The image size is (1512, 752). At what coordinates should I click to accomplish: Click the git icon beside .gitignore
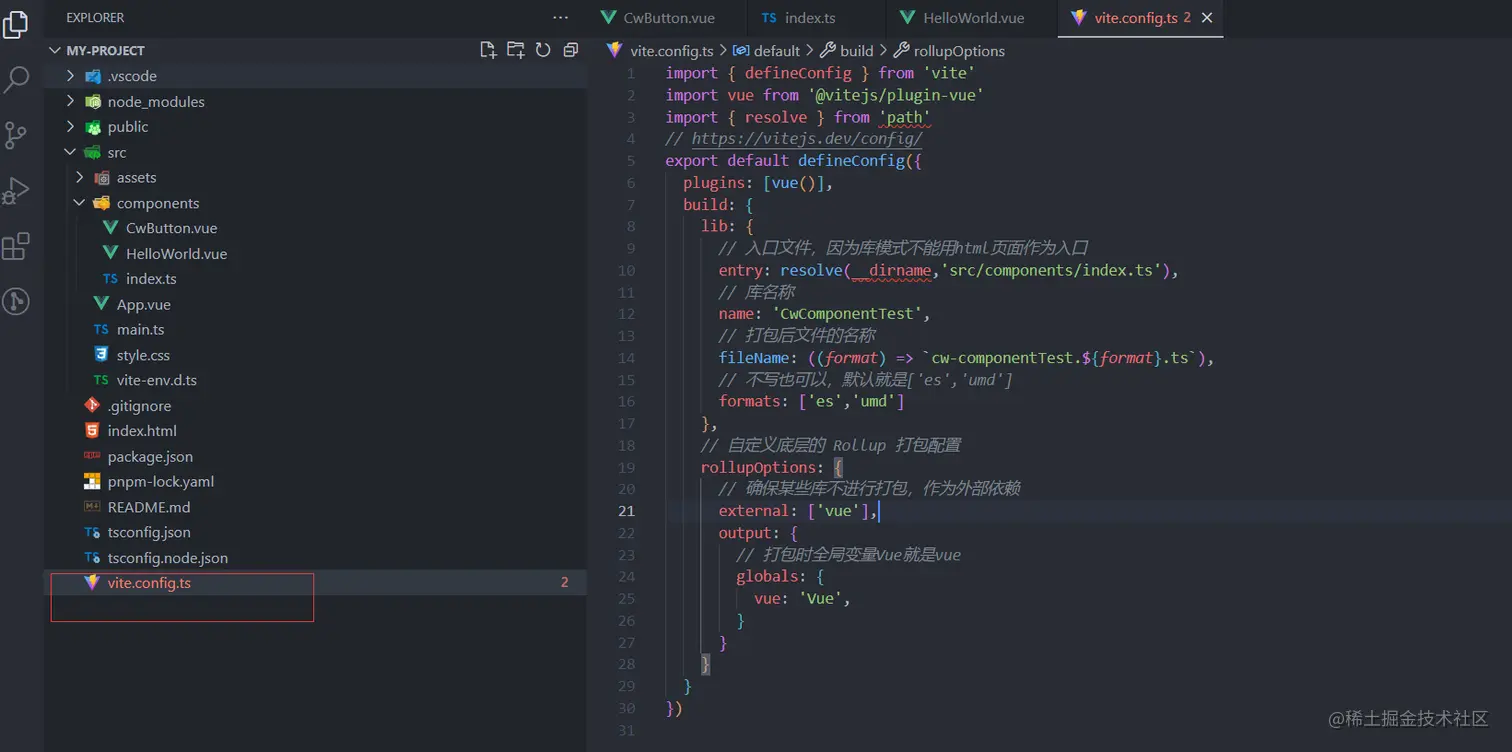coord(92,406)
